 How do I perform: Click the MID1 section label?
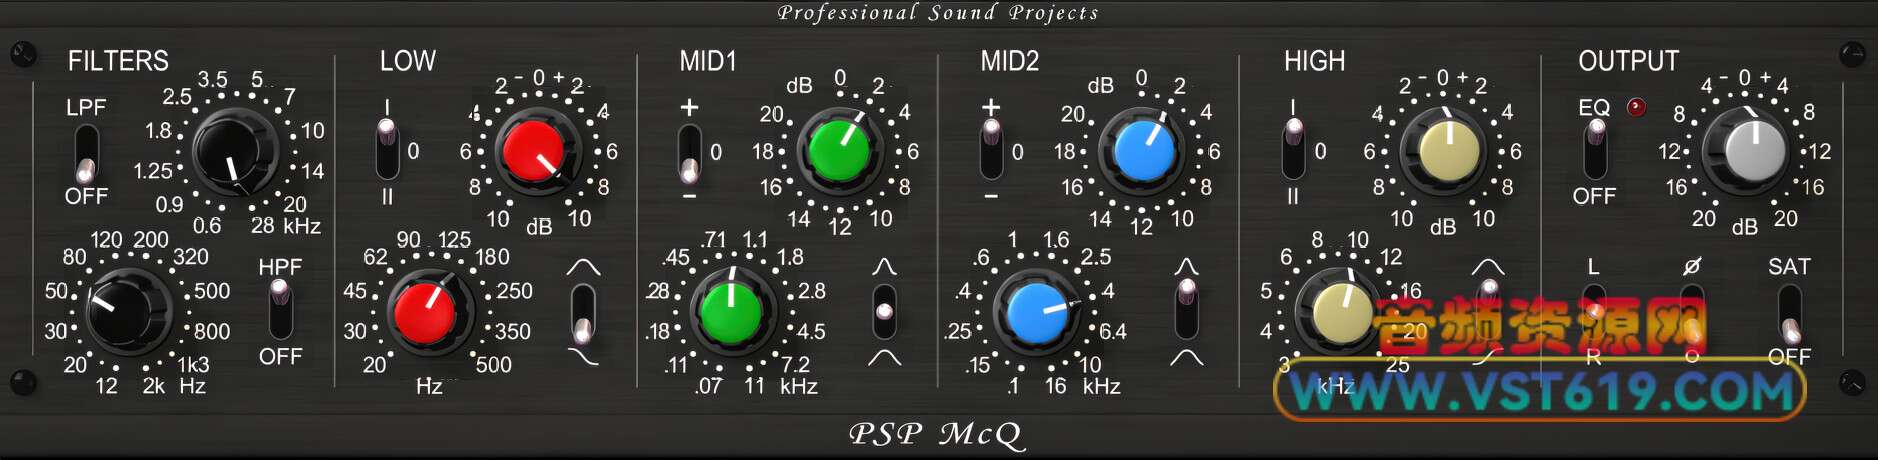pos(708,61)
